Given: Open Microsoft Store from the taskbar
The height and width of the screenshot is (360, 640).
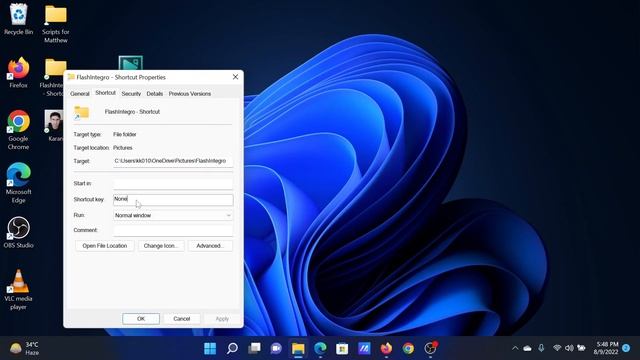Looking at the screenshot, I should pos(342,348).
